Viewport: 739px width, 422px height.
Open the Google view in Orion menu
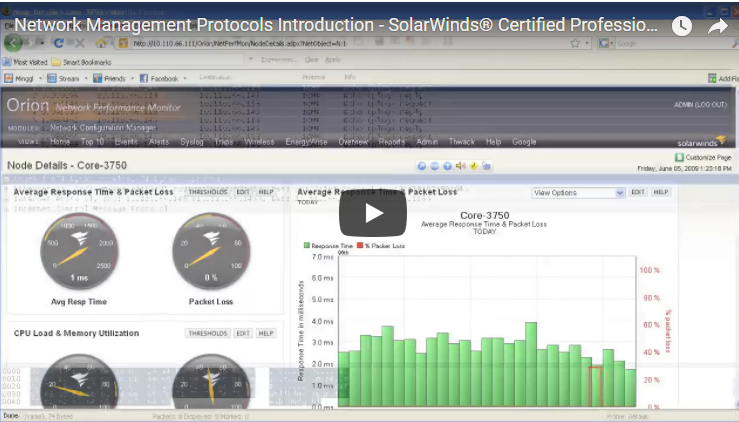coord(524,141)
